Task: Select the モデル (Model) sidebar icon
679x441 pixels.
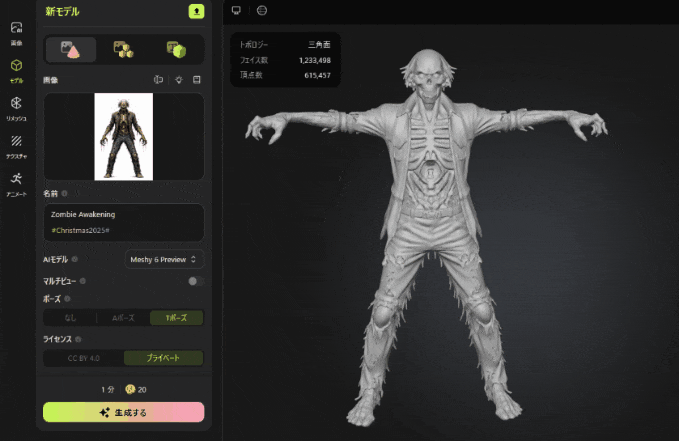Action: 16,69
